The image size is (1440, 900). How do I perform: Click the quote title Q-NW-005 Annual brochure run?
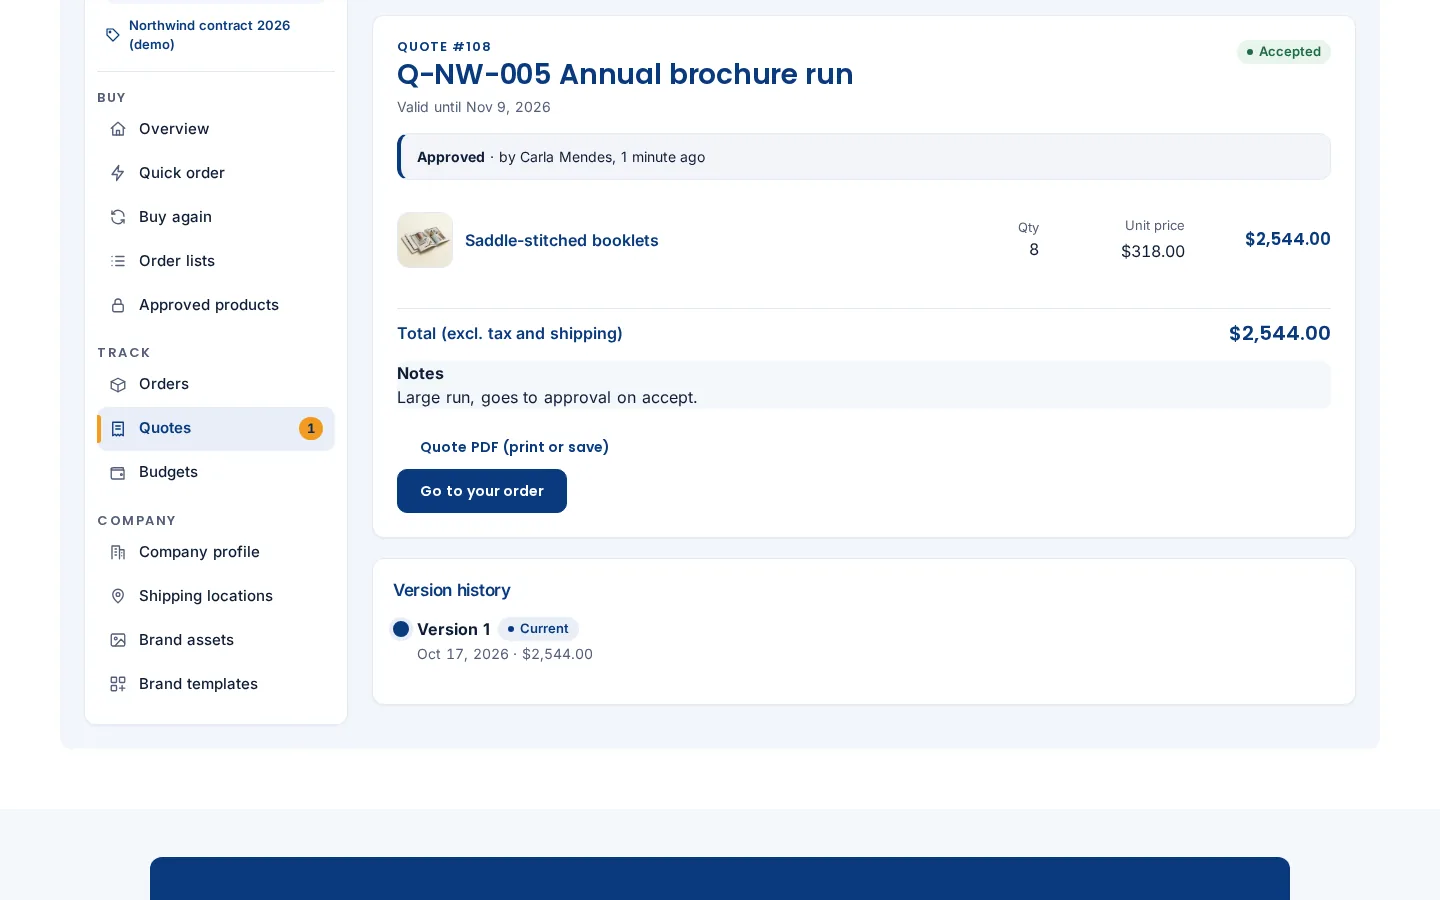point(625,74)
